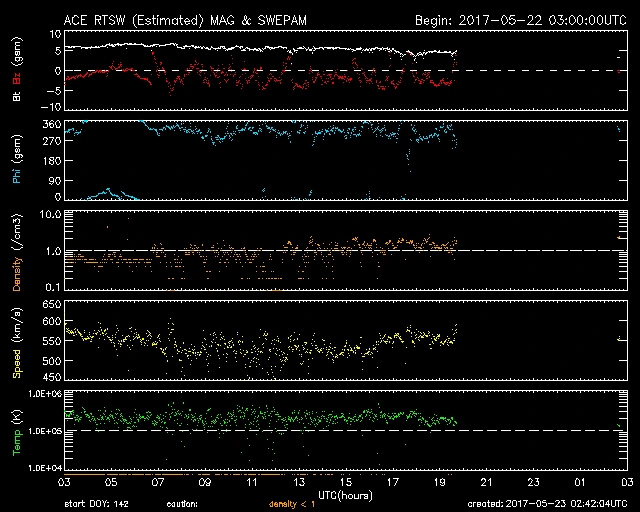Click the "1.0E+04" tick label in Temp panel
Image resolution: width=640 pixels, height=512 pixels.
coord(45,468)
